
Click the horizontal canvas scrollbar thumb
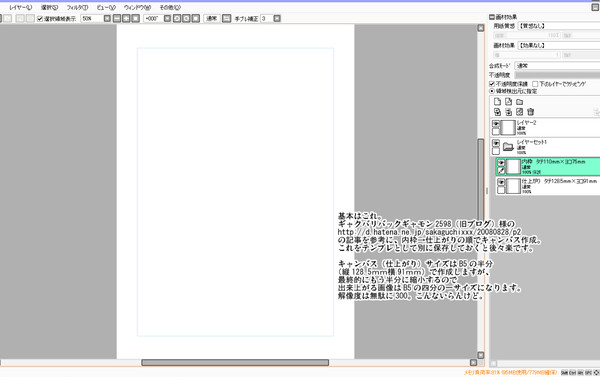(x=235, y=362)
